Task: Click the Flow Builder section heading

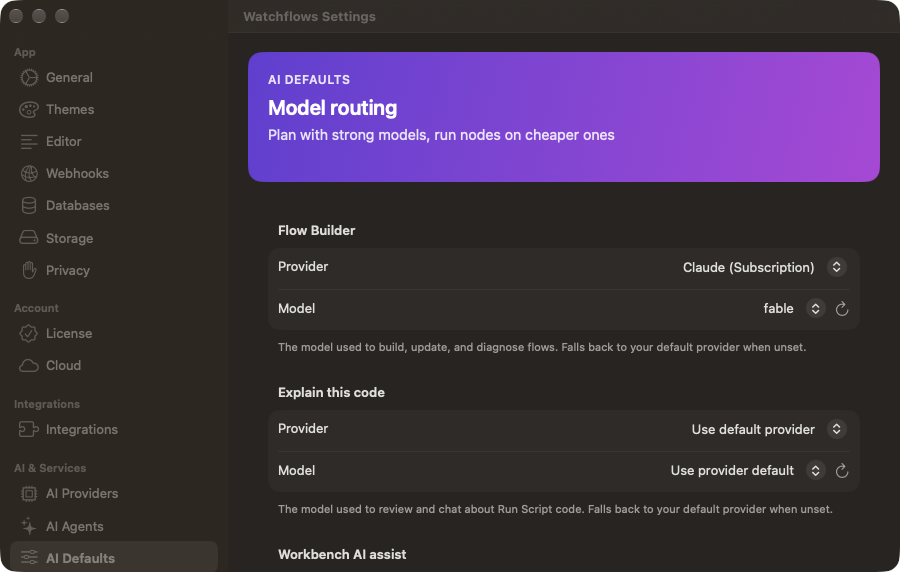Action: pos(316,231)
